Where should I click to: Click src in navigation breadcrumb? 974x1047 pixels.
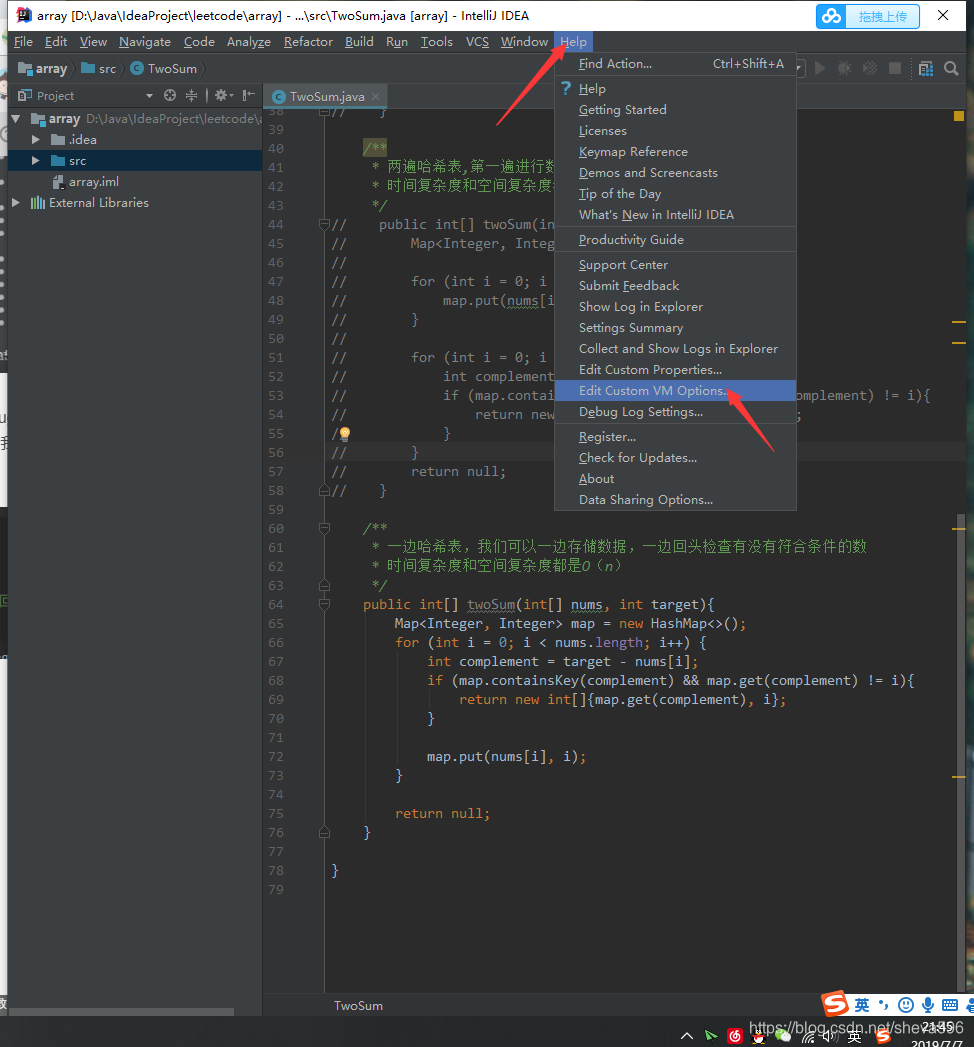[99, 68]
